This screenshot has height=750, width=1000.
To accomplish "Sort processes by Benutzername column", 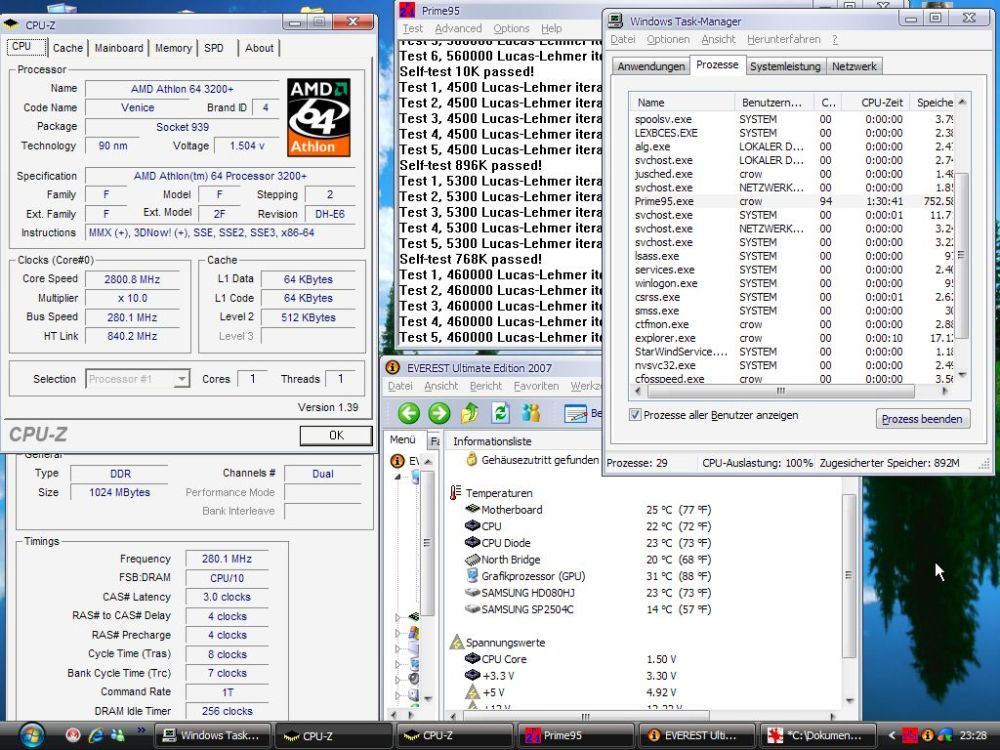I will 774,102.
